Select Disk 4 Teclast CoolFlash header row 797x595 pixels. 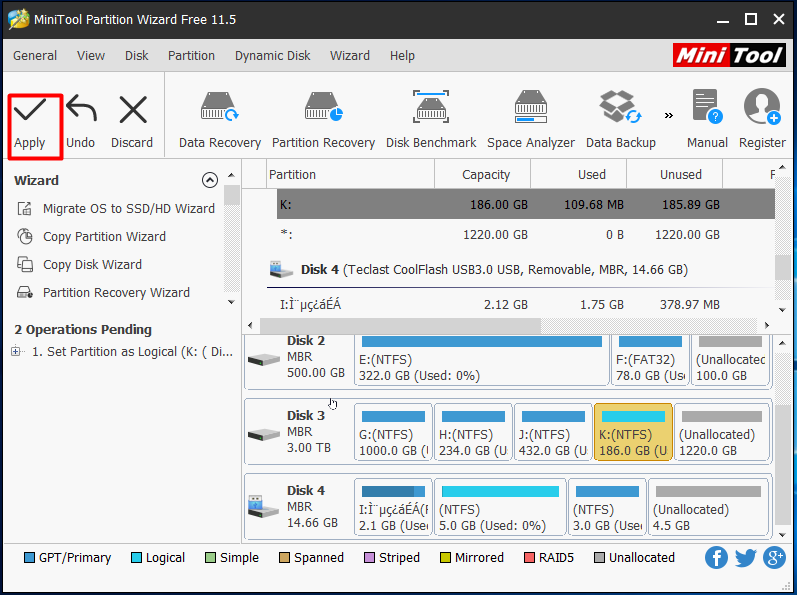pyautogui.click(x=521, y=269)
